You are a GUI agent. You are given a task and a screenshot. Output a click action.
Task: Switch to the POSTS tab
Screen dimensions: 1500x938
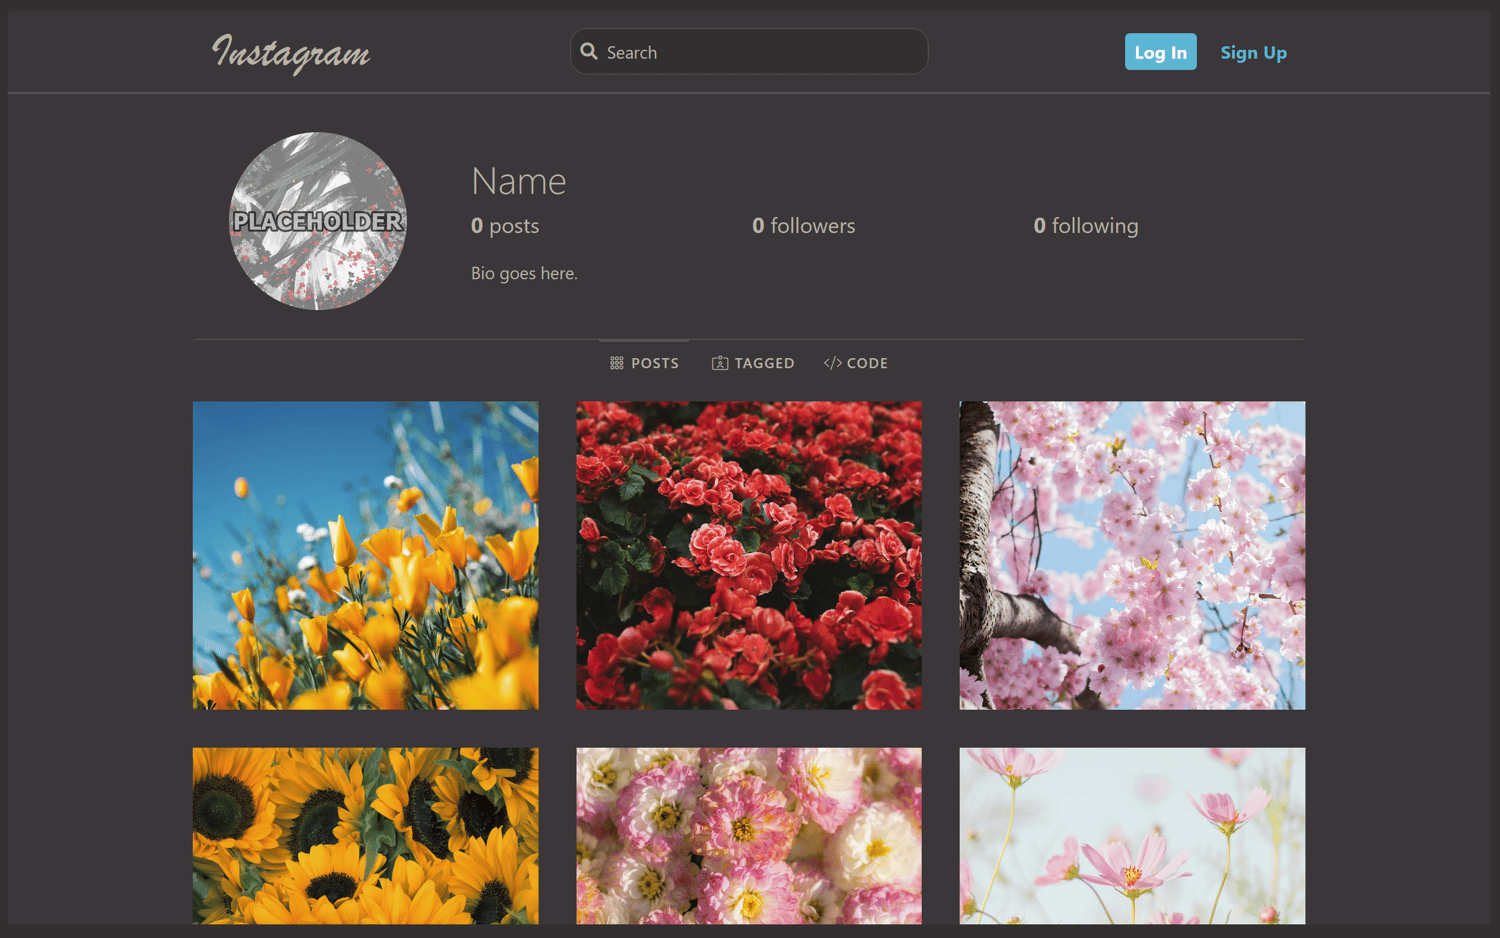[x=644, y=363]
